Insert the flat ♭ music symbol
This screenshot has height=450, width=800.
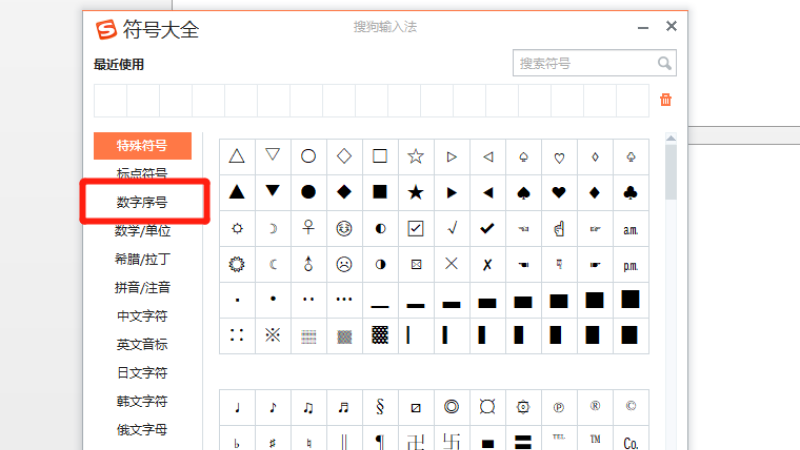(x=237, y=439)
